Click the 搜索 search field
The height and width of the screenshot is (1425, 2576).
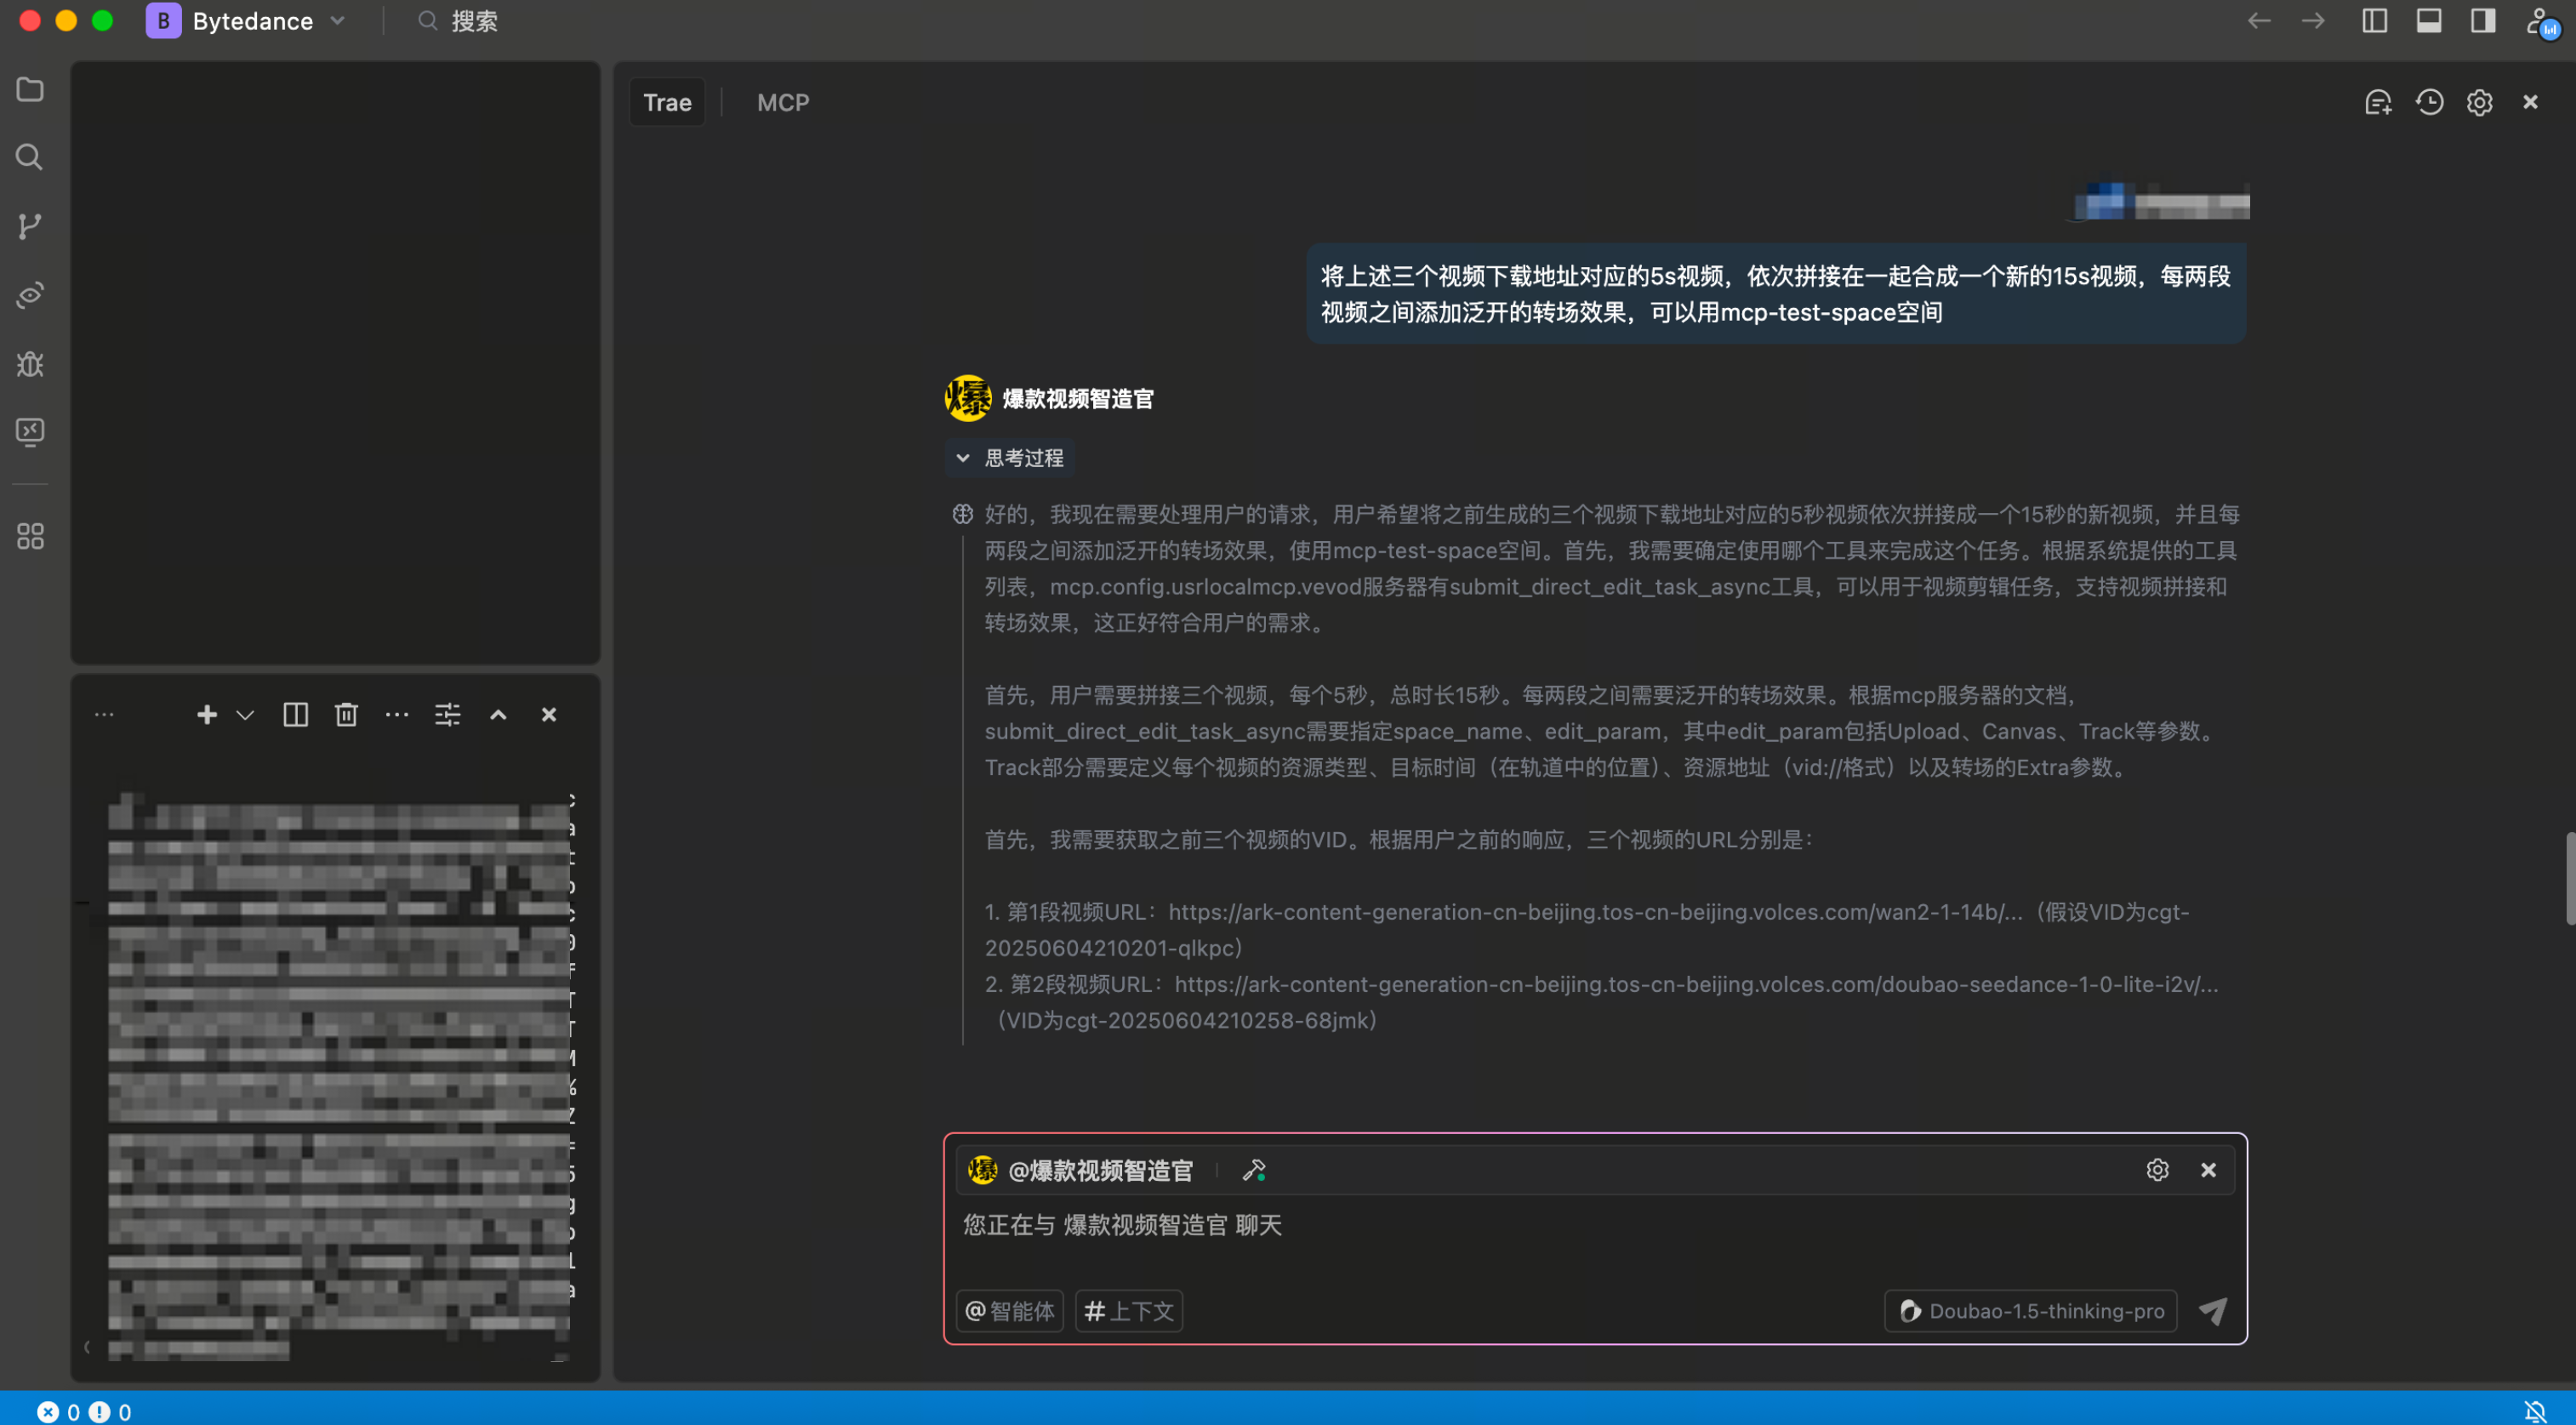[x=459, y=21]
